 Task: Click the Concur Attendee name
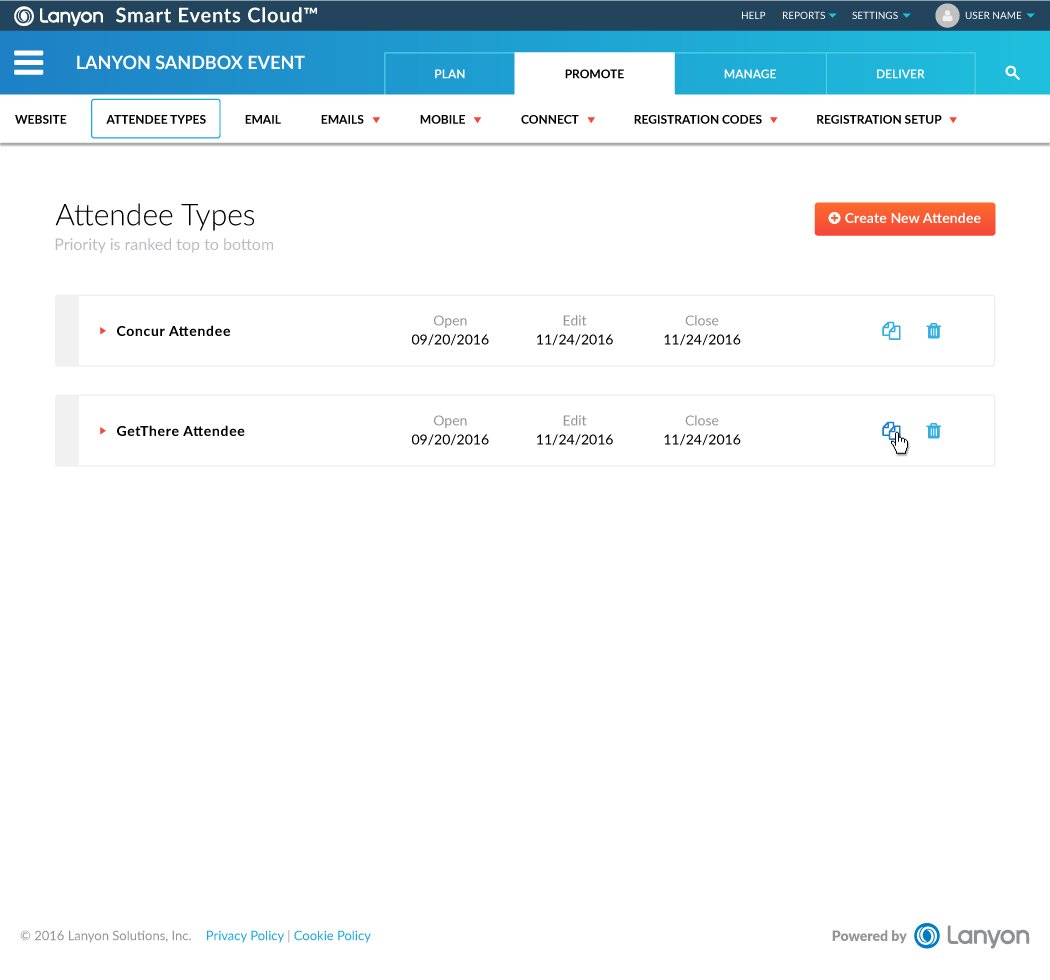point(173,331)
